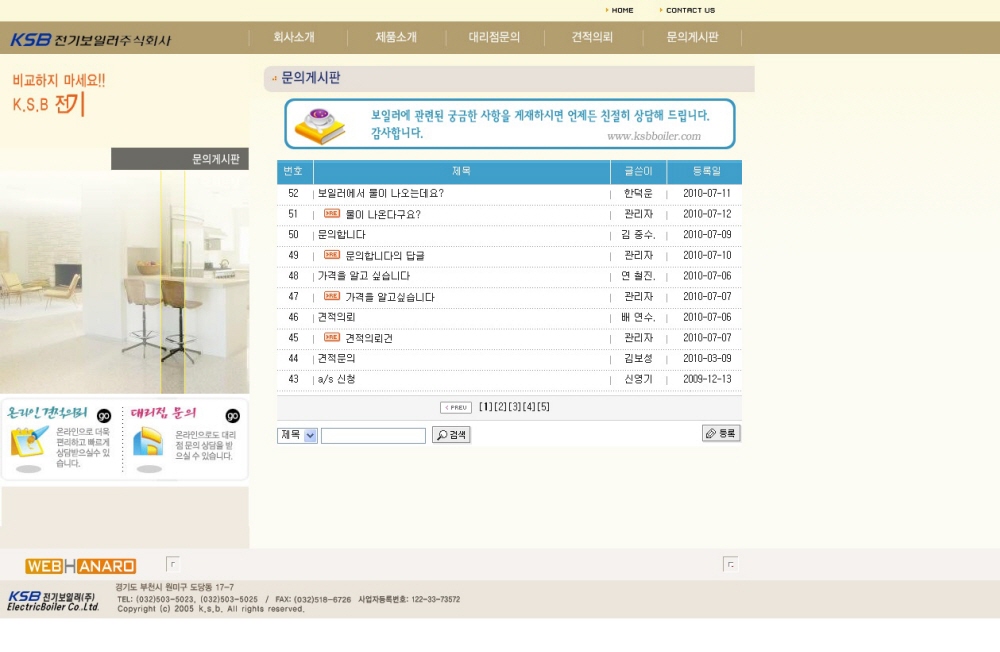Click the notepad icon under 온라인 견적의뢰
1000x652 pixels.
click(29, 442)
